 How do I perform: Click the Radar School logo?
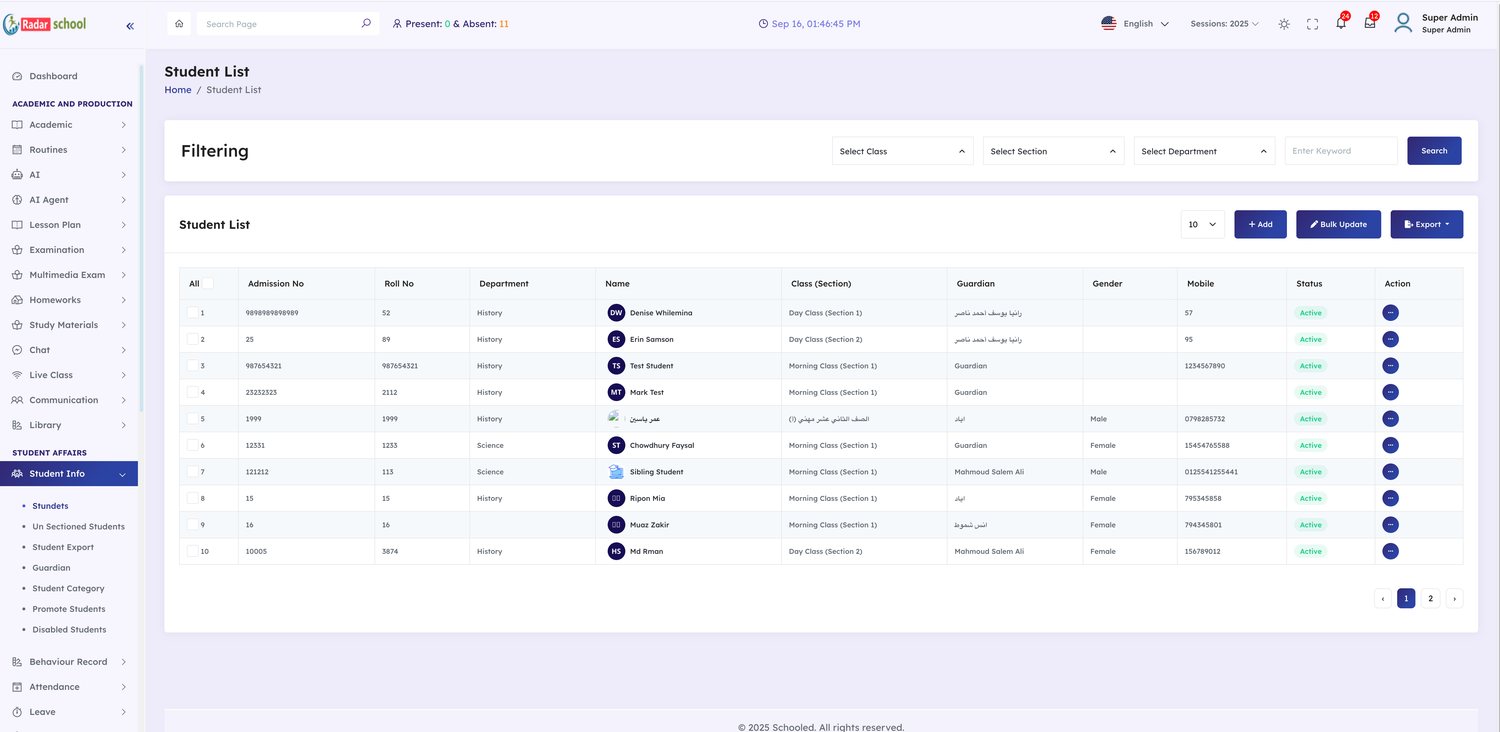coord(45,23)
